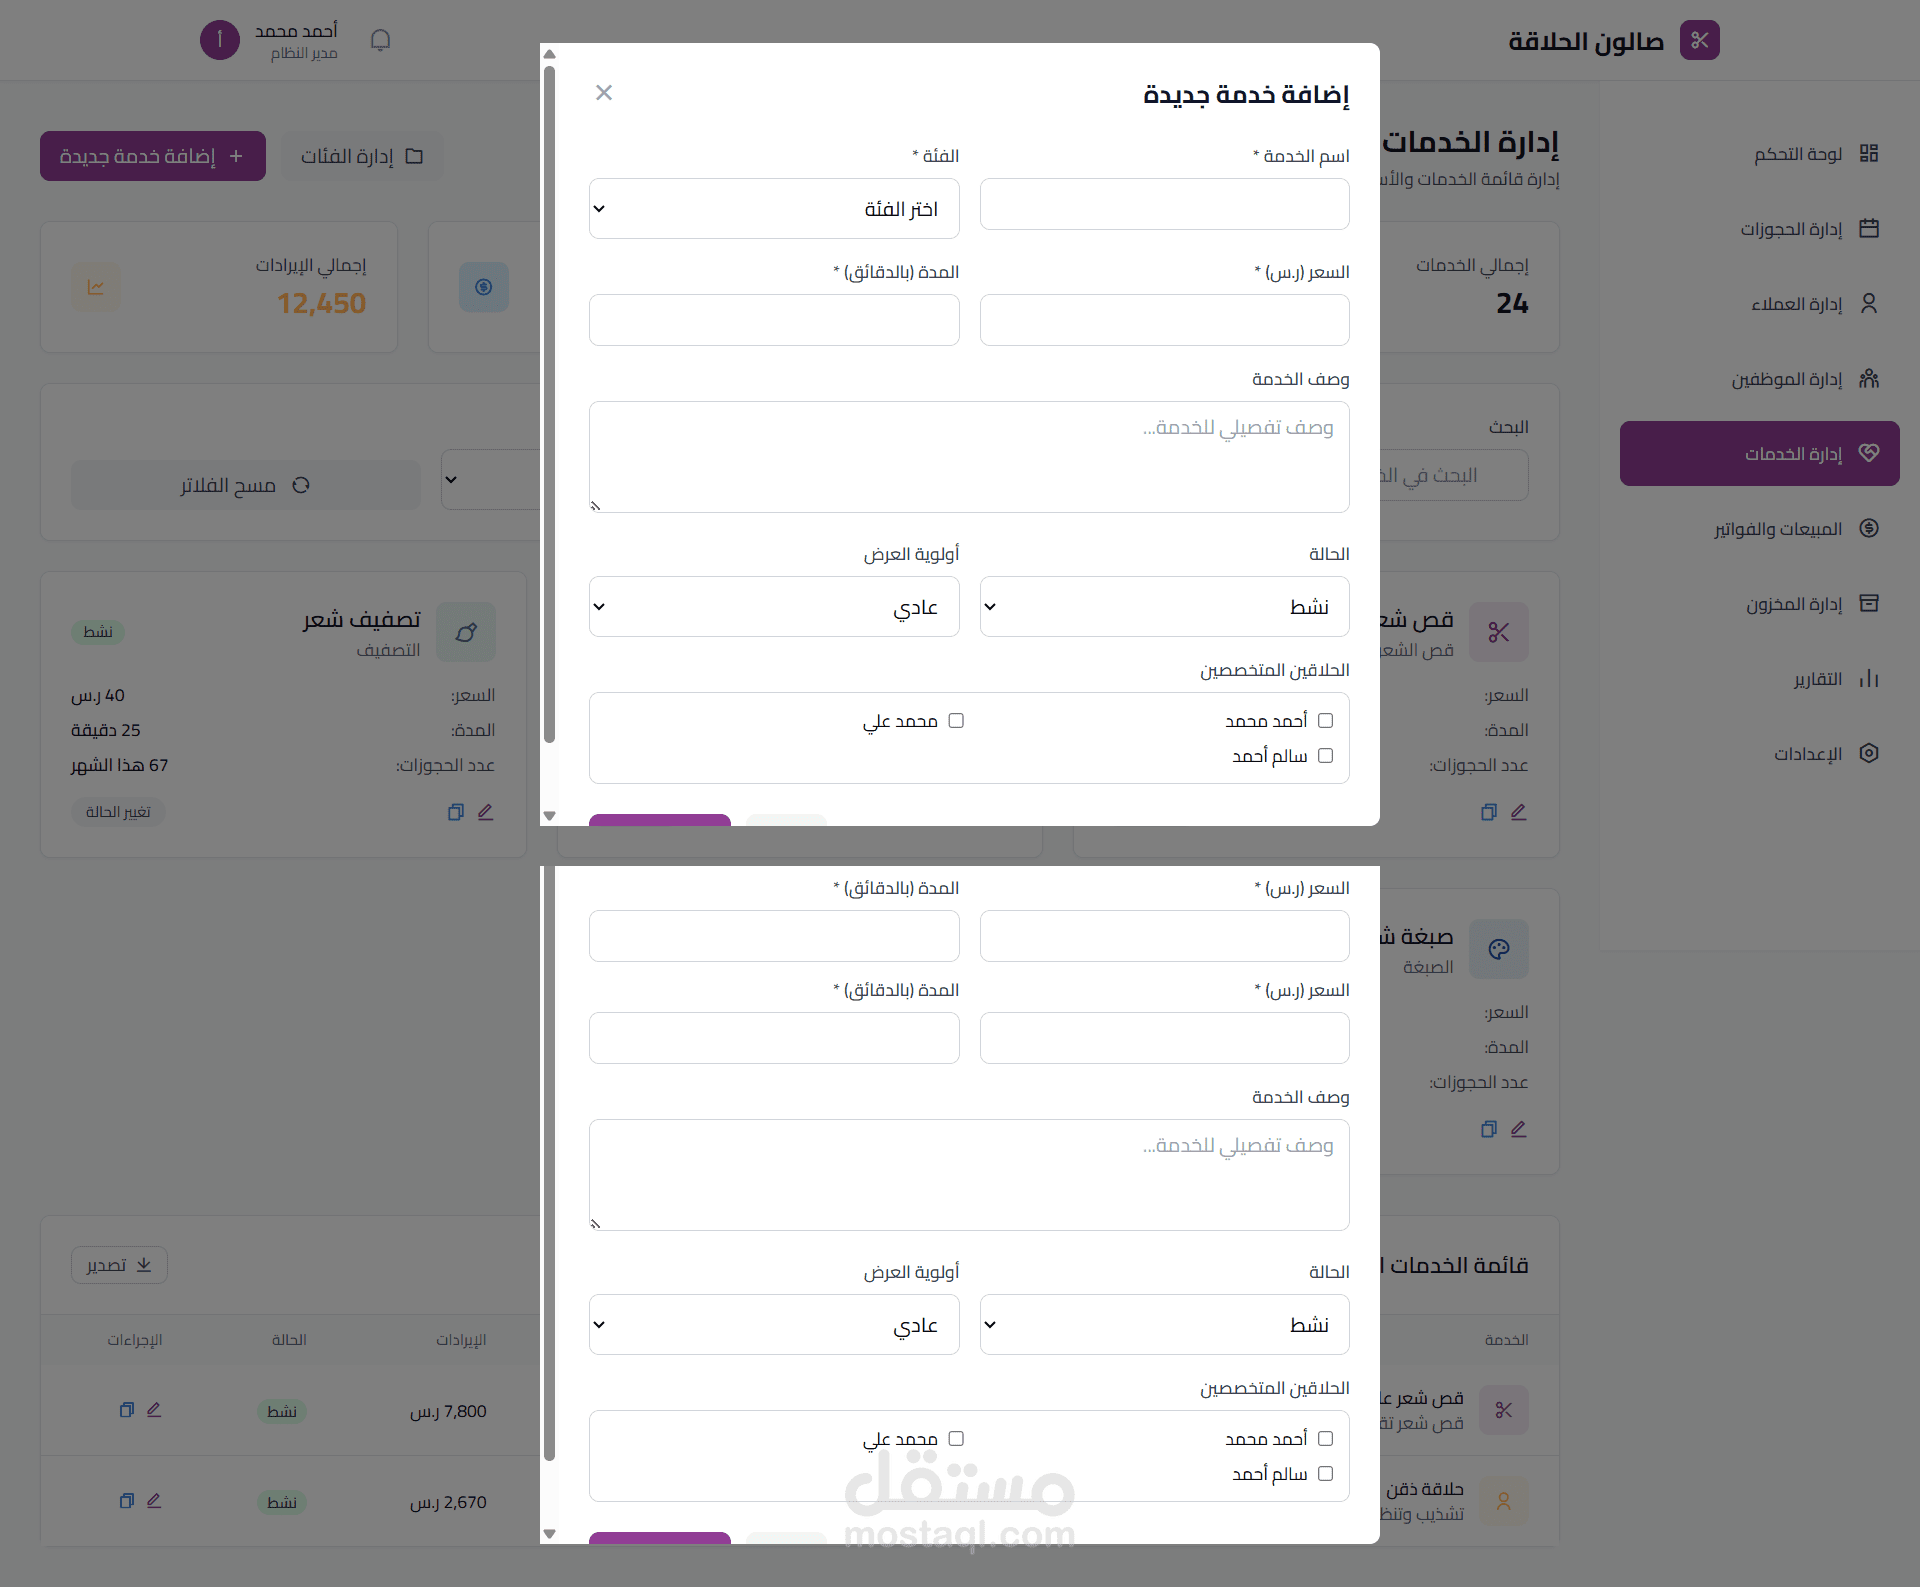Open the الحالة status dropdown in top dialog
Viewport: 1920px width, 1587px height.
1165,606
